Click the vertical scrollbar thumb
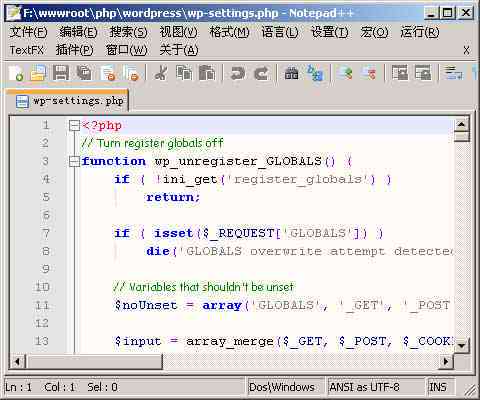The width and height of the screenshot is (480, 400). coord(462,137)
